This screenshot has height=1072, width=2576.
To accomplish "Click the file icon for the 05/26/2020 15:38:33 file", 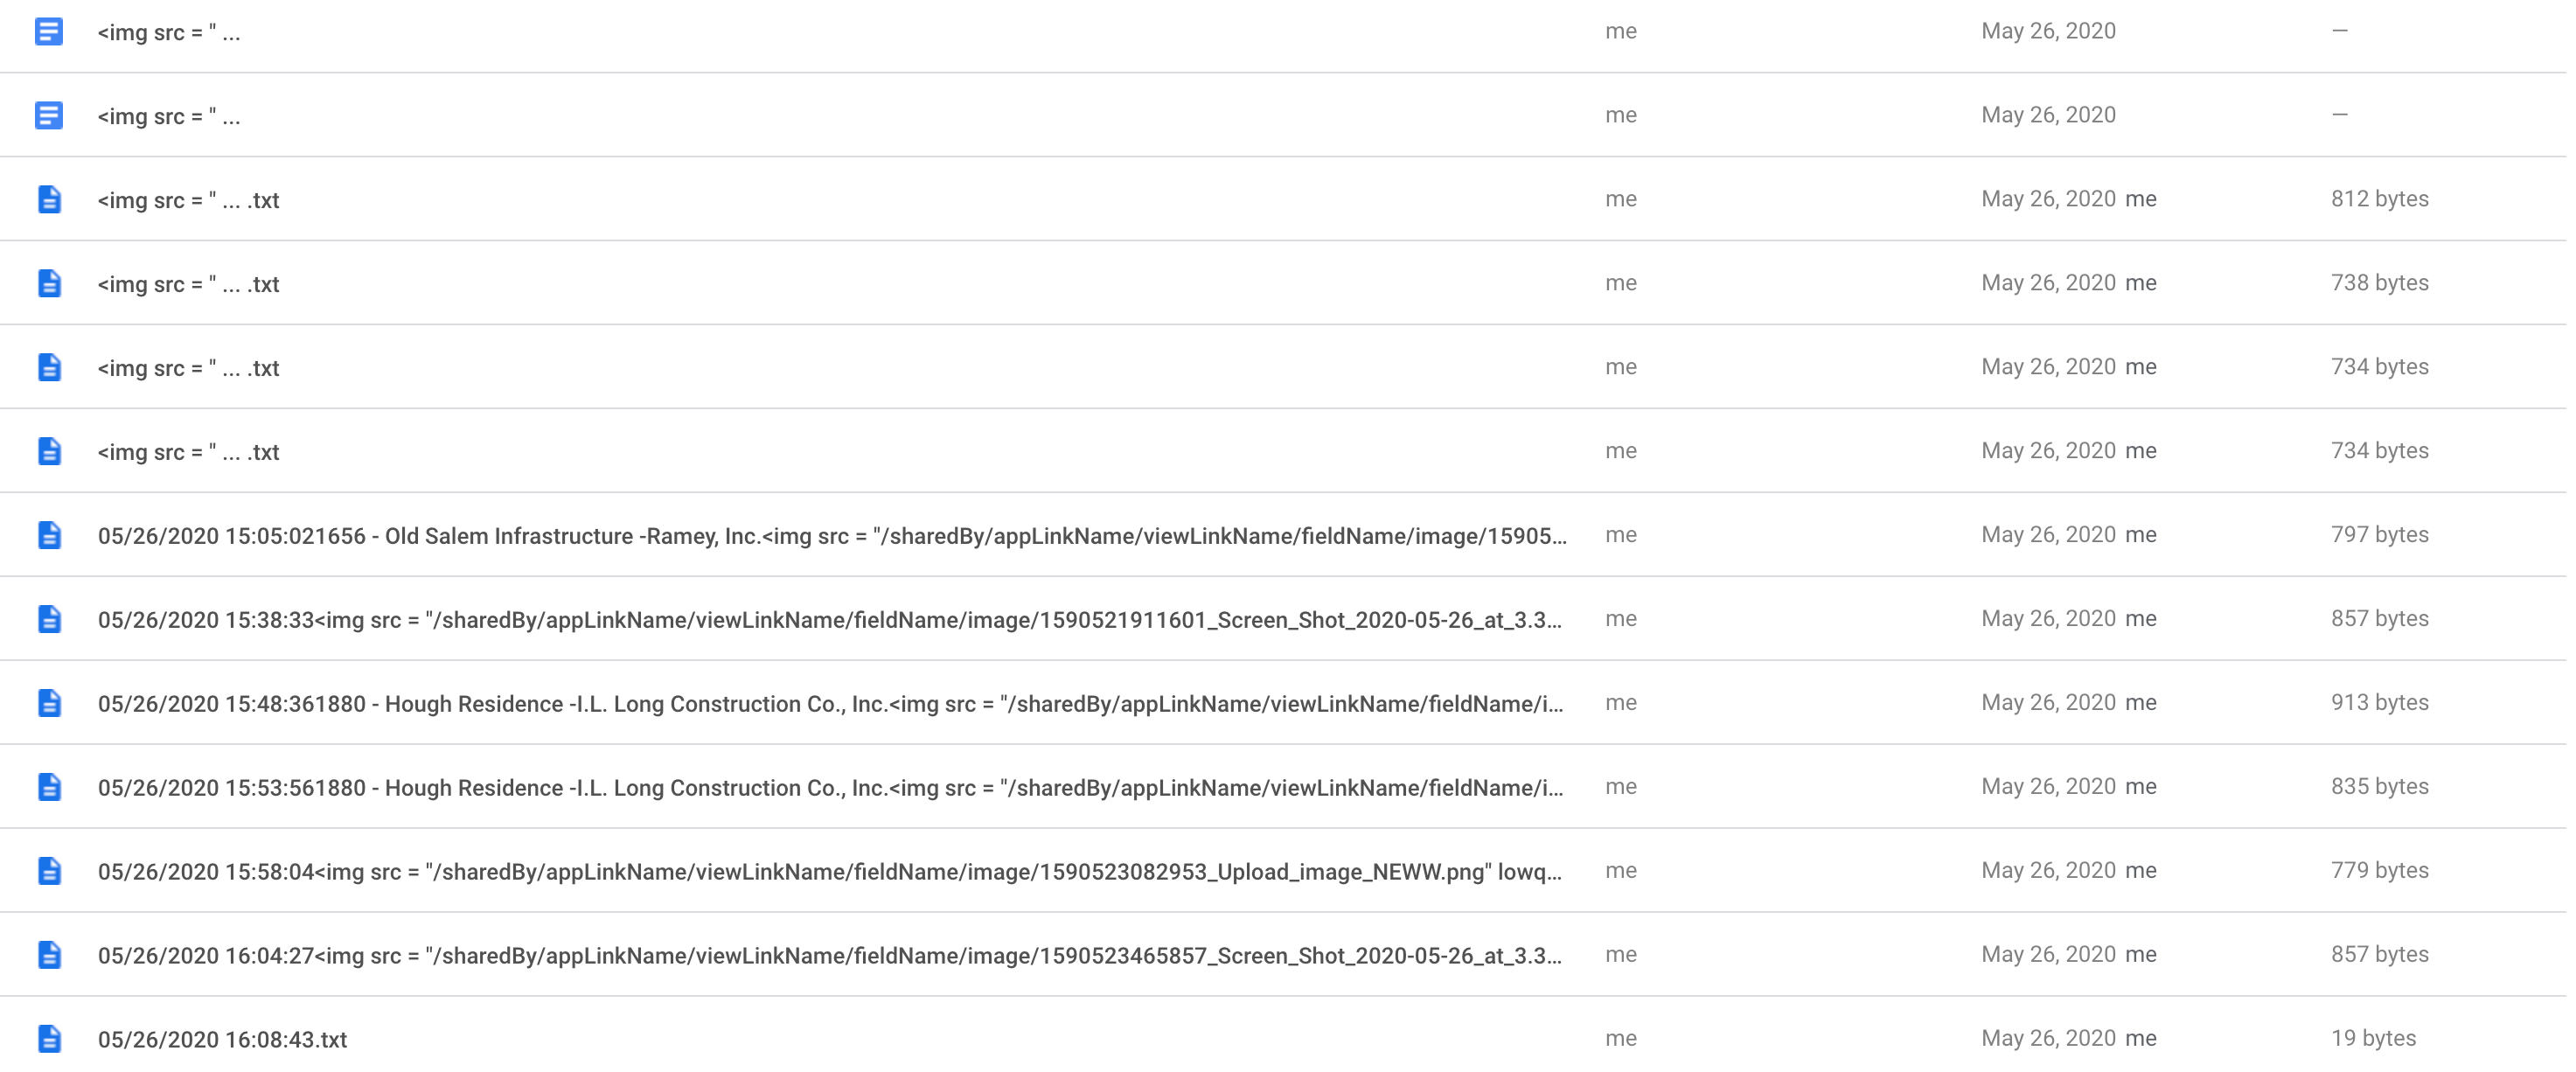I will 49,619.
